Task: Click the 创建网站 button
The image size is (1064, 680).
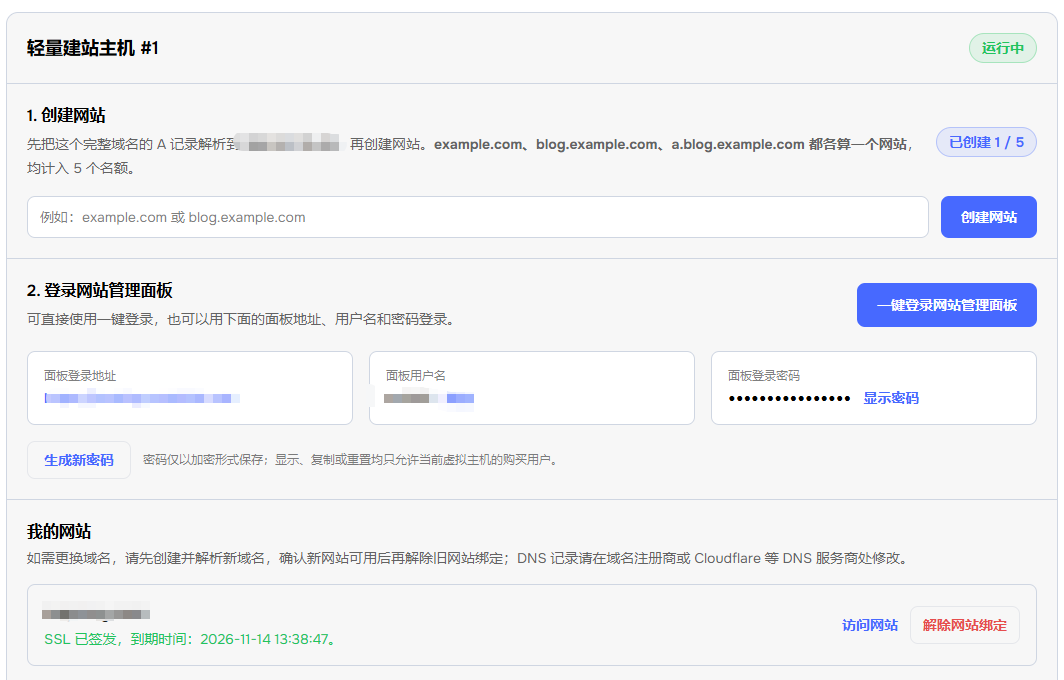Action: coord(988,217)
